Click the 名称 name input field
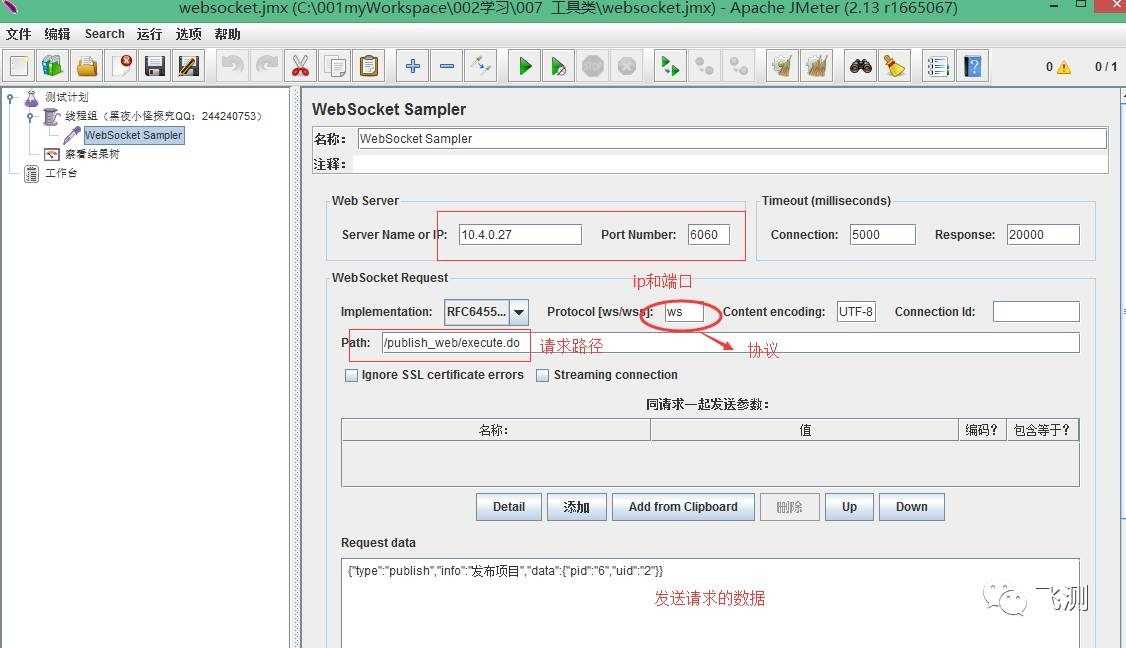 point(732,139)
